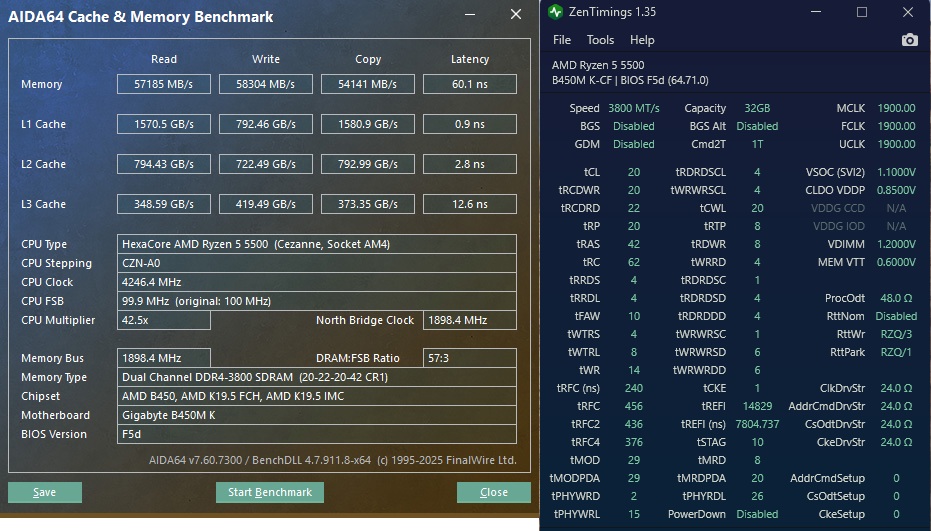Click the GDM Disabled value
The width and height of the screenshot is (931, 531).
click(634, 144)
